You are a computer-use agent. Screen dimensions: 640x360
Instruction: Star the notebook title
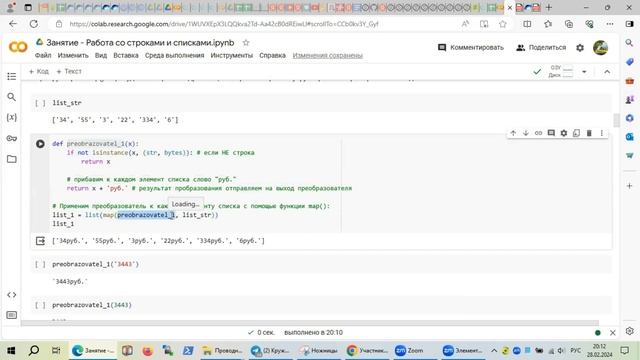pos(246,42)
